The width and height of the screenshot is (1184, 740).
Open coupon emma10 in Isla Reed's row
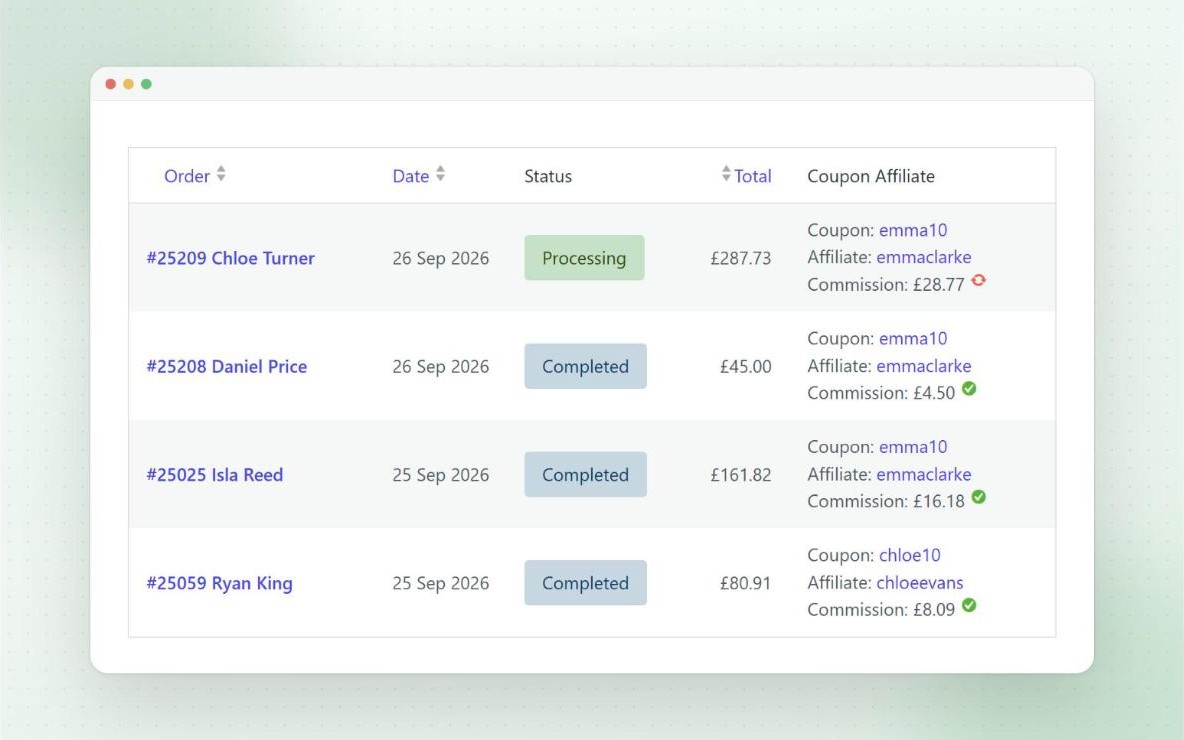(913, 447)
